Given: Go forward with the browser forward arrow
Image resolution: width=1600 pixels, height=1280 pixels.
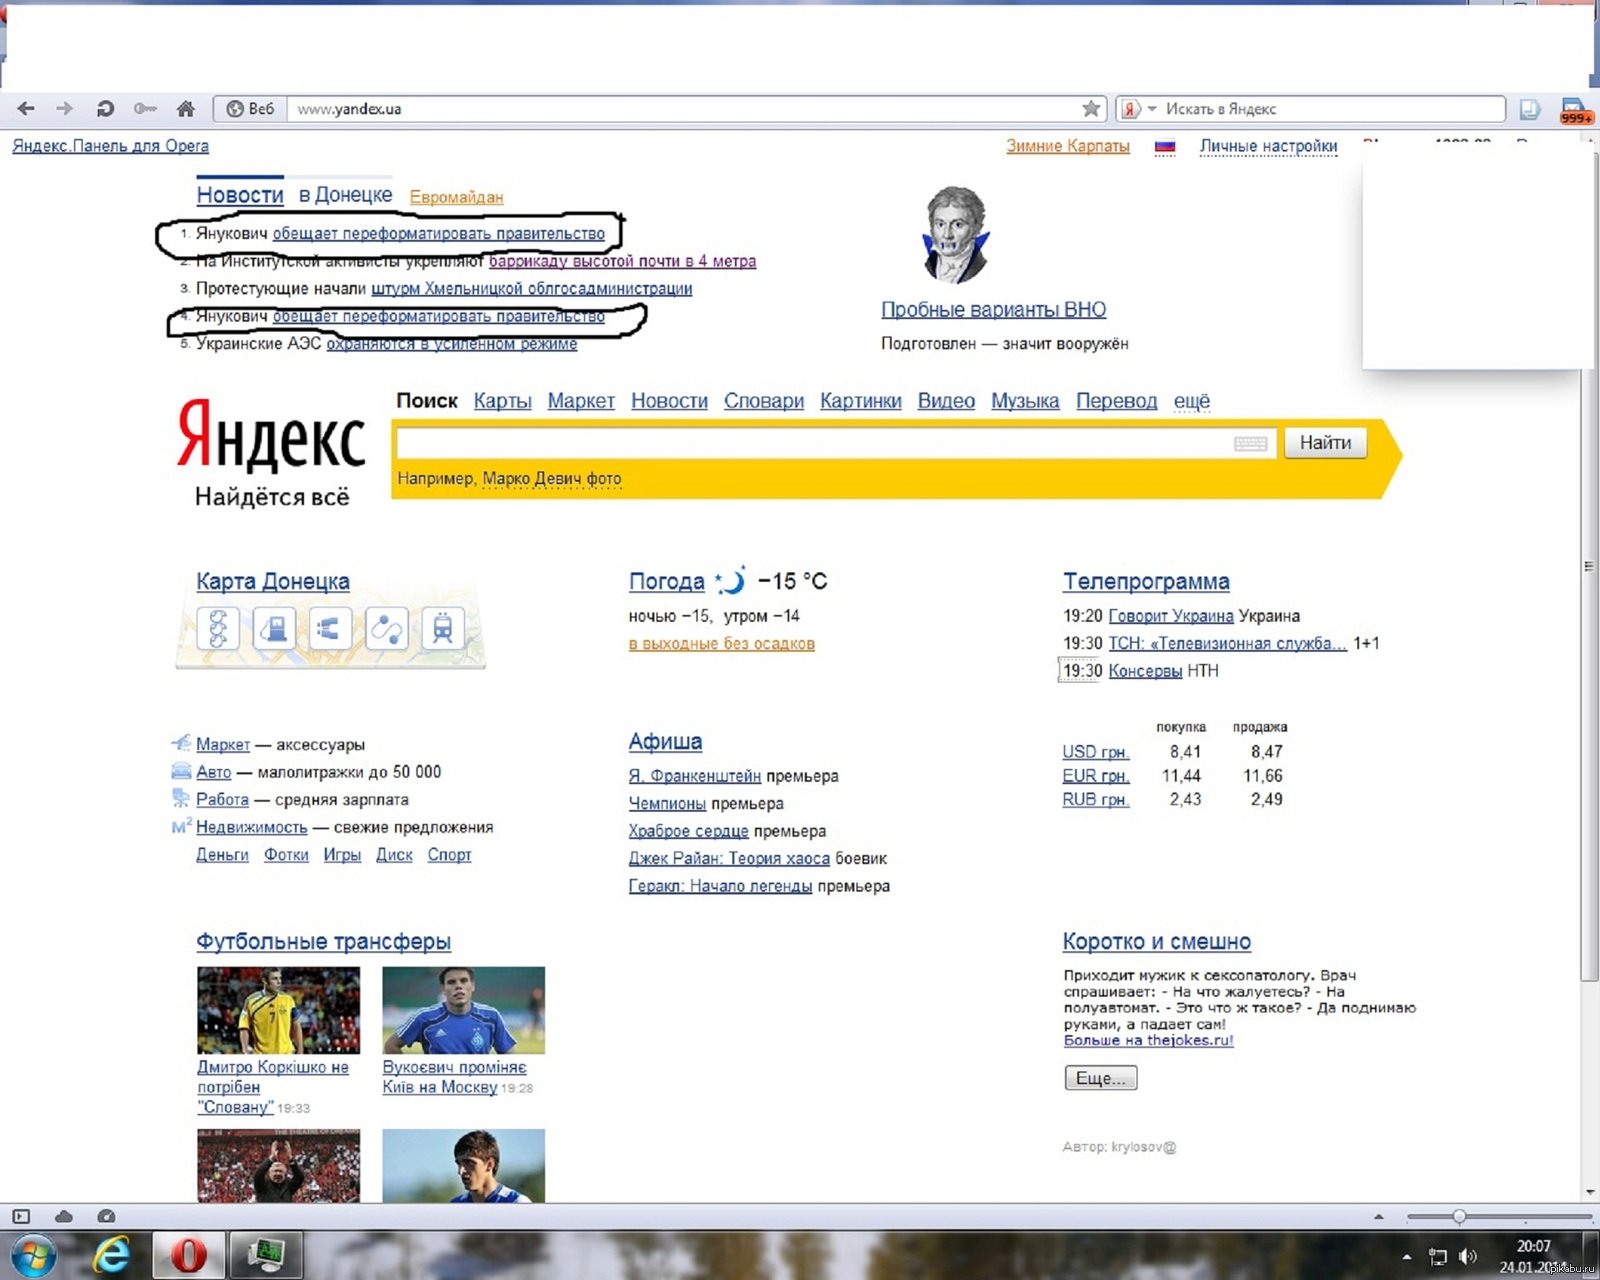Looking at the screenshot, I should pos(64,109).
